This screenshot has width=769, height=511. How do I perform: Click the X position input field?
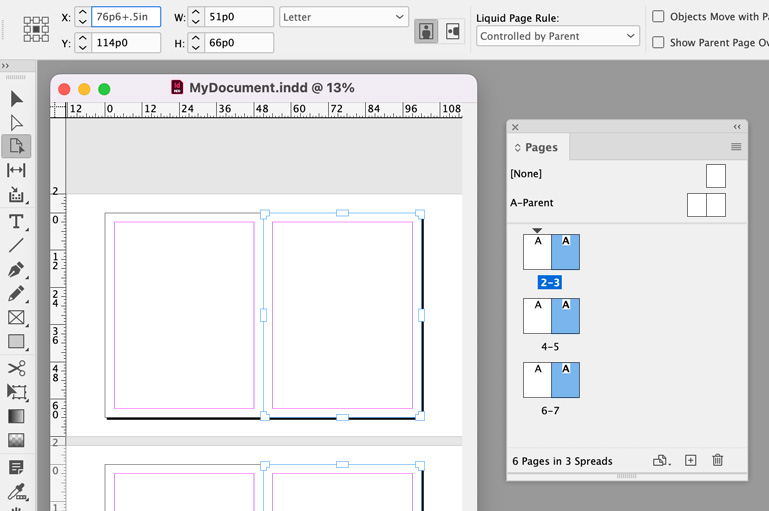tap(126, 17)
